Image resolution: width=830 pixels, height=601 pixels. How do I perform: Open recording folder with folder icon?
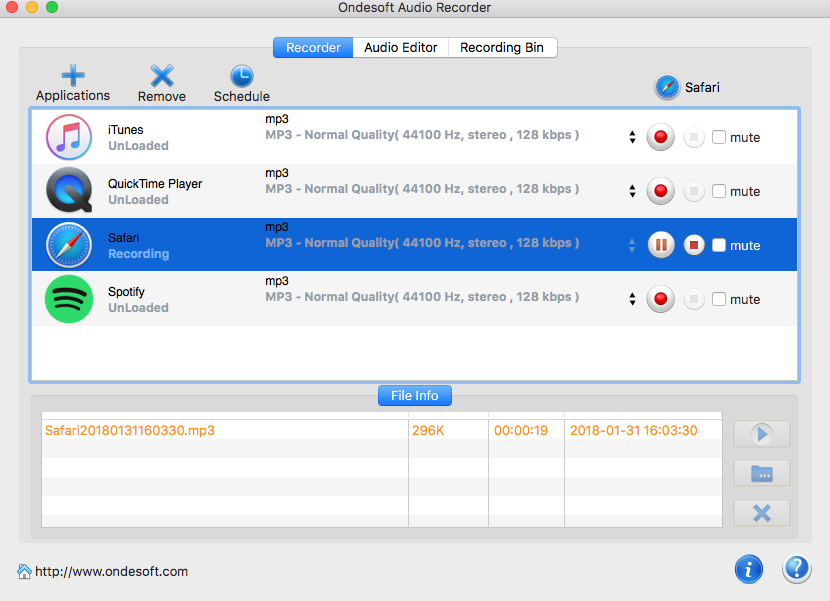pos(761,473)
